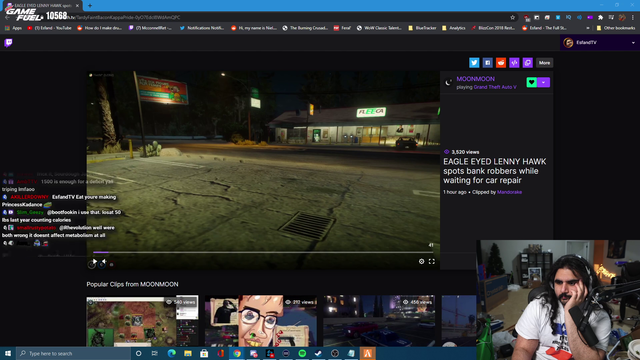Expand the Other bookmarks folder
640x360 pixels.
(x=616, y=28)
